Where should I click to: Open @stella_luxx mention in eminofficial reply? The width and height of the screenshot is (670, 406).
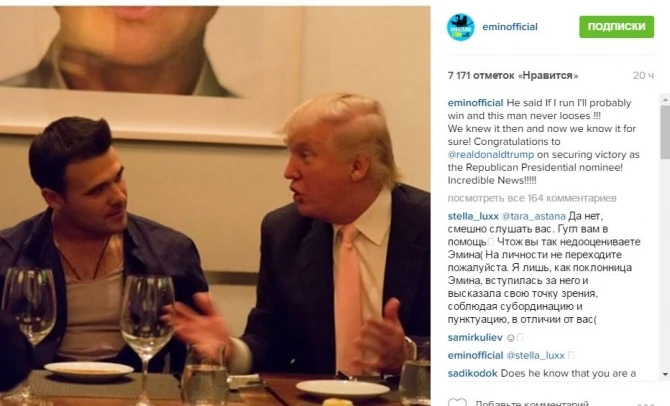(535, 356)
